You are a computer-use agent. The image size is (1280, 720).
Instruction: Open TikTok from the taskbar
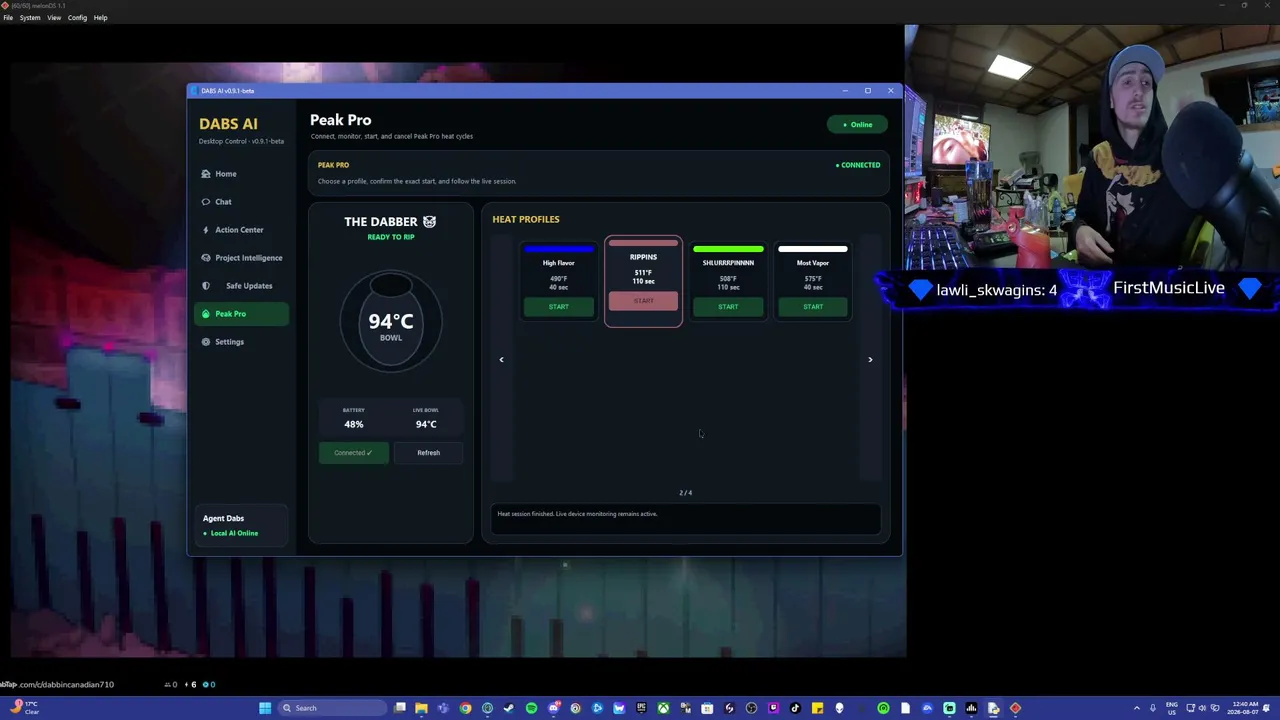point(795,708)
